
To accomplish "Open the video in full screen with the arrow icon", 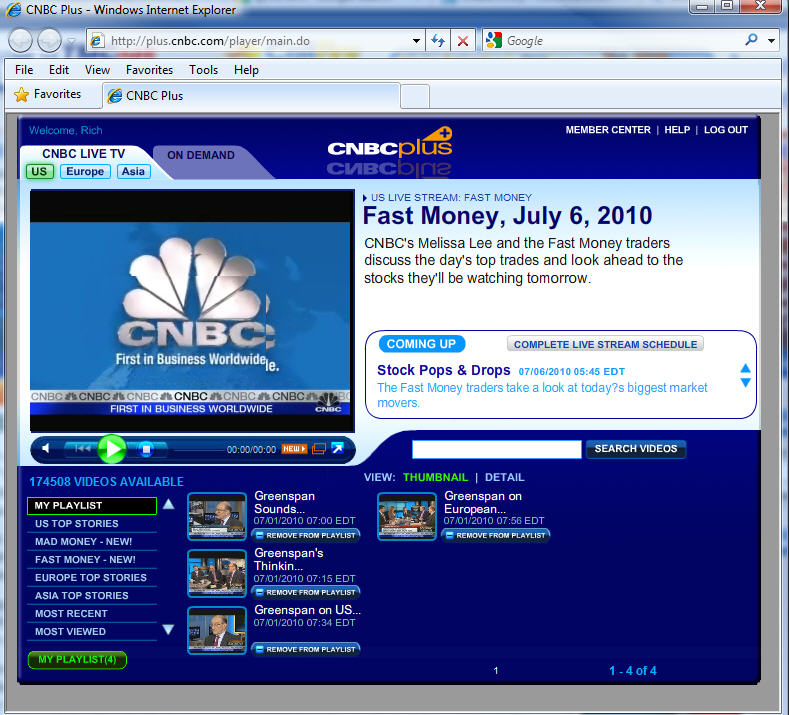I will [x=338, y=449].
